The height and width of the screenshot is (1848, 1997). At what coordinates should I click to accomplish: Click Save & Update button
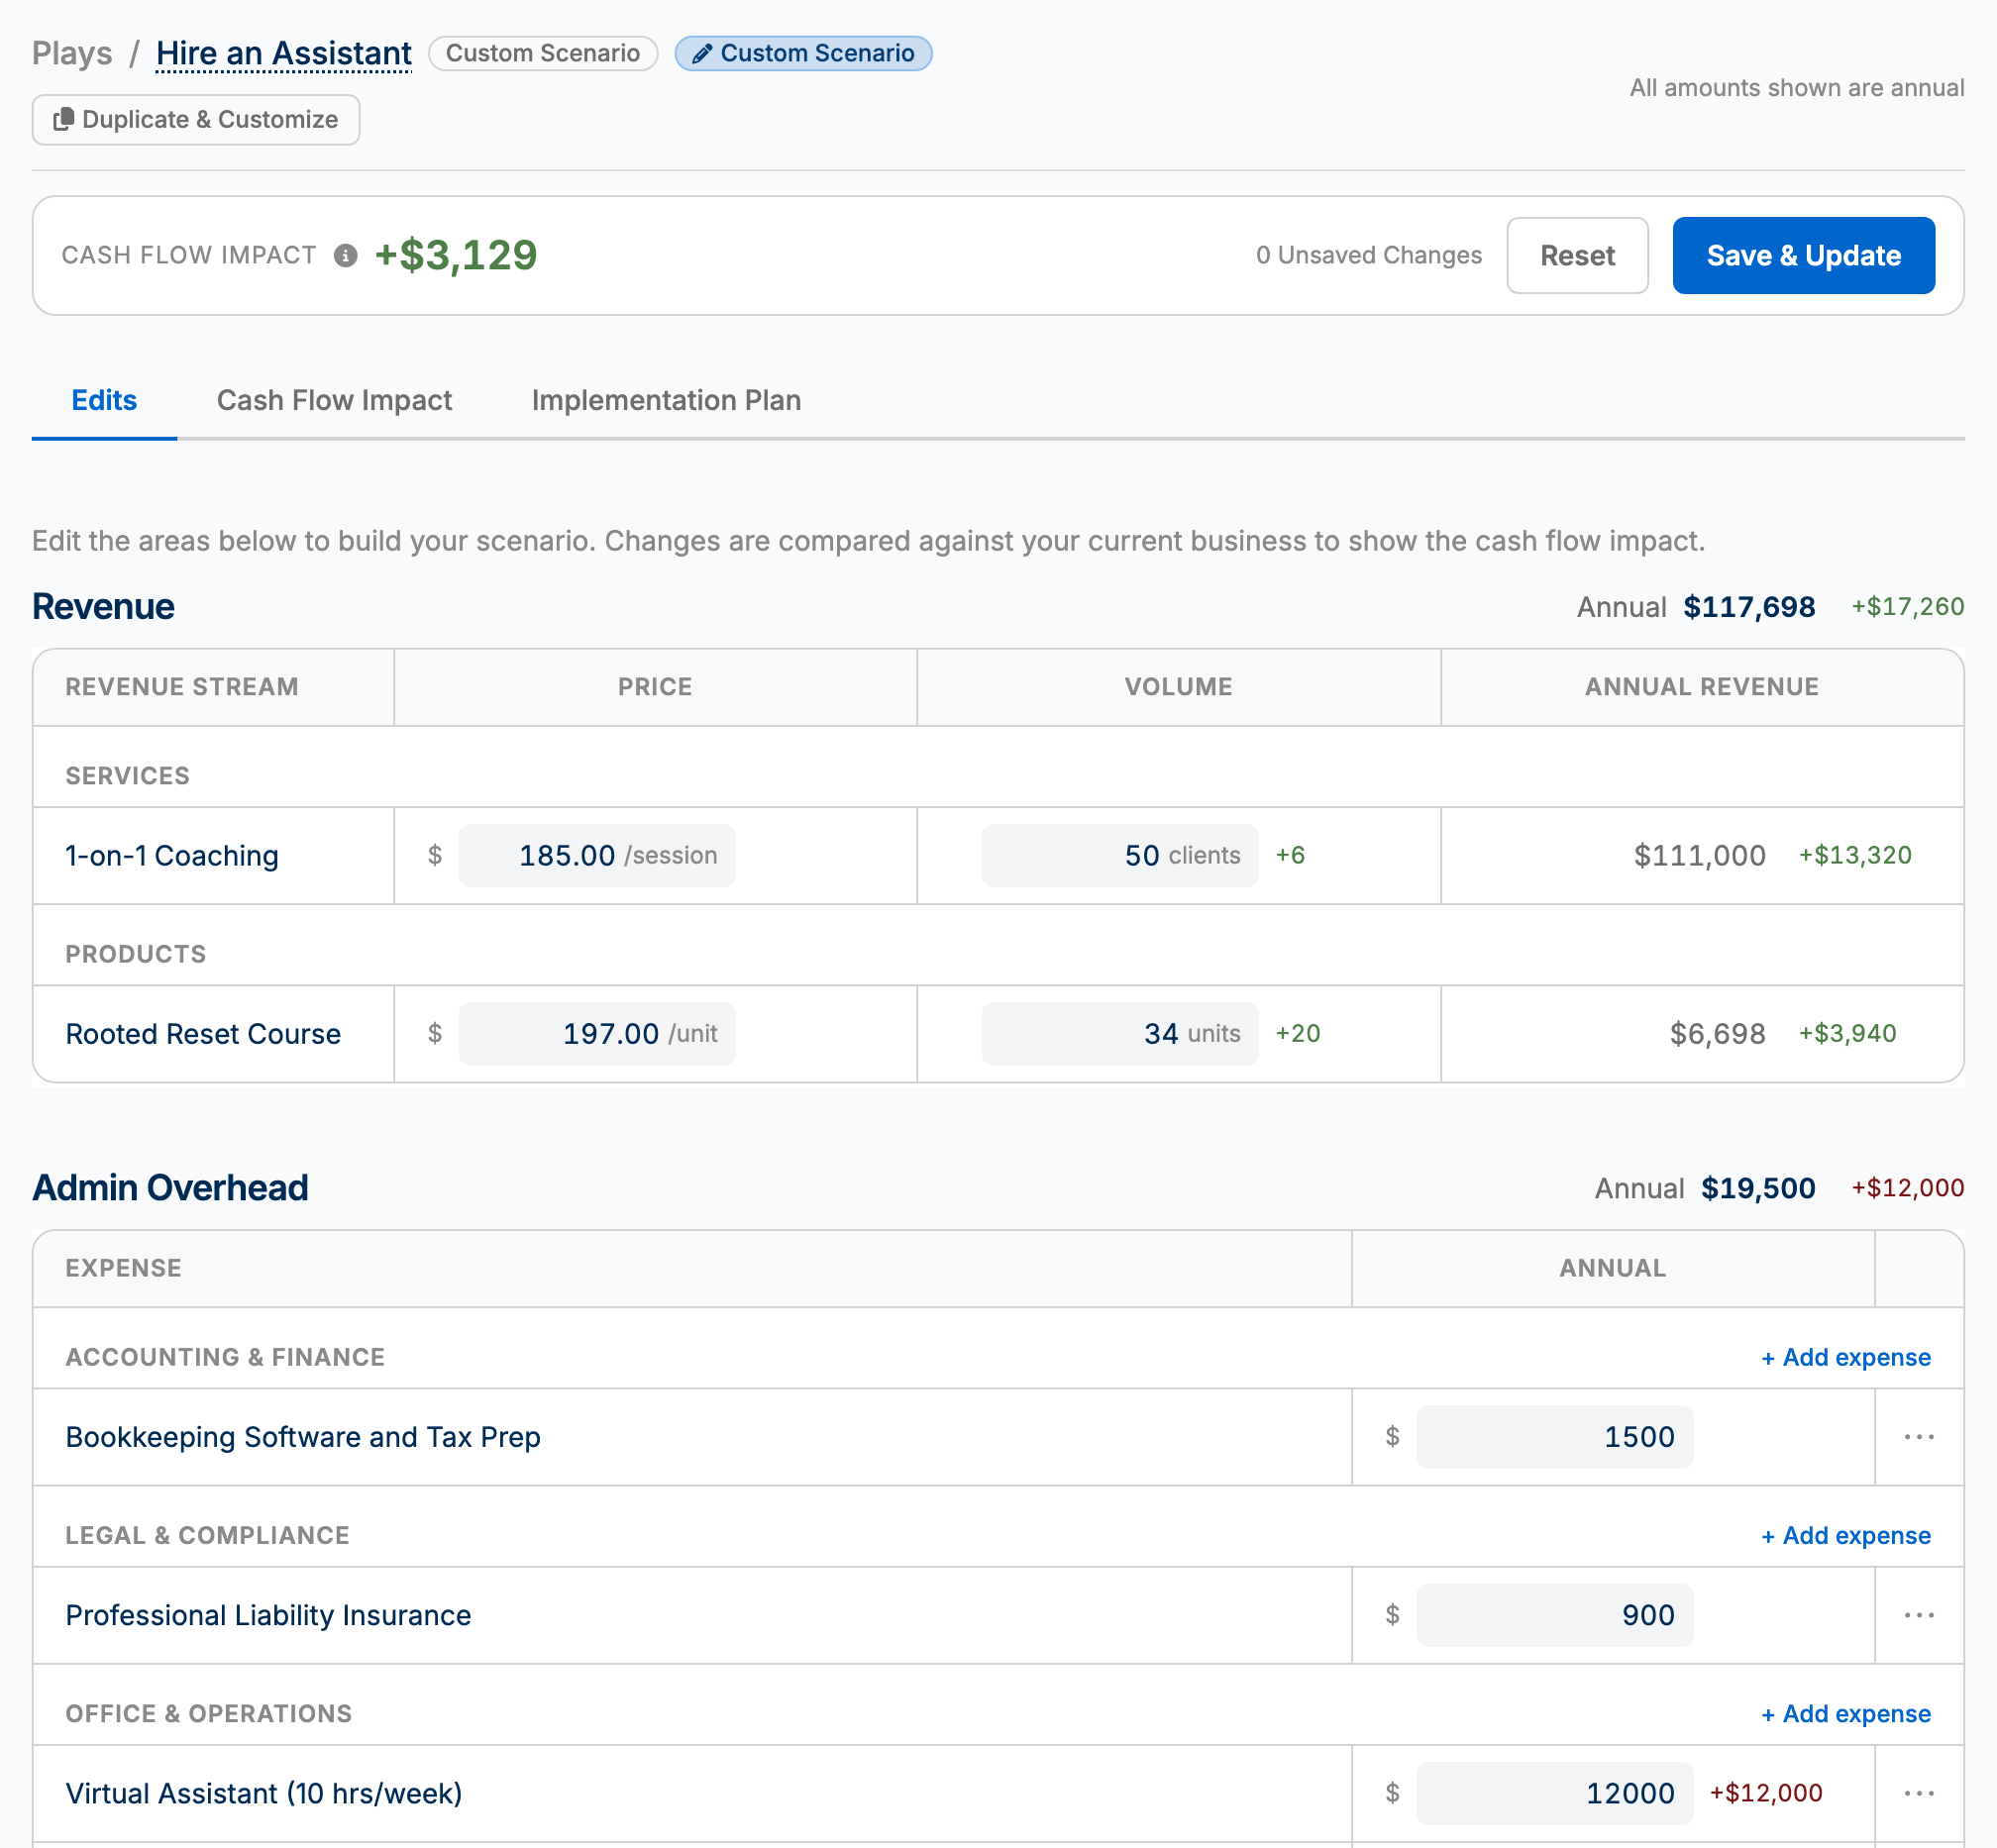pyautogui.click(x=1803, y=256)
